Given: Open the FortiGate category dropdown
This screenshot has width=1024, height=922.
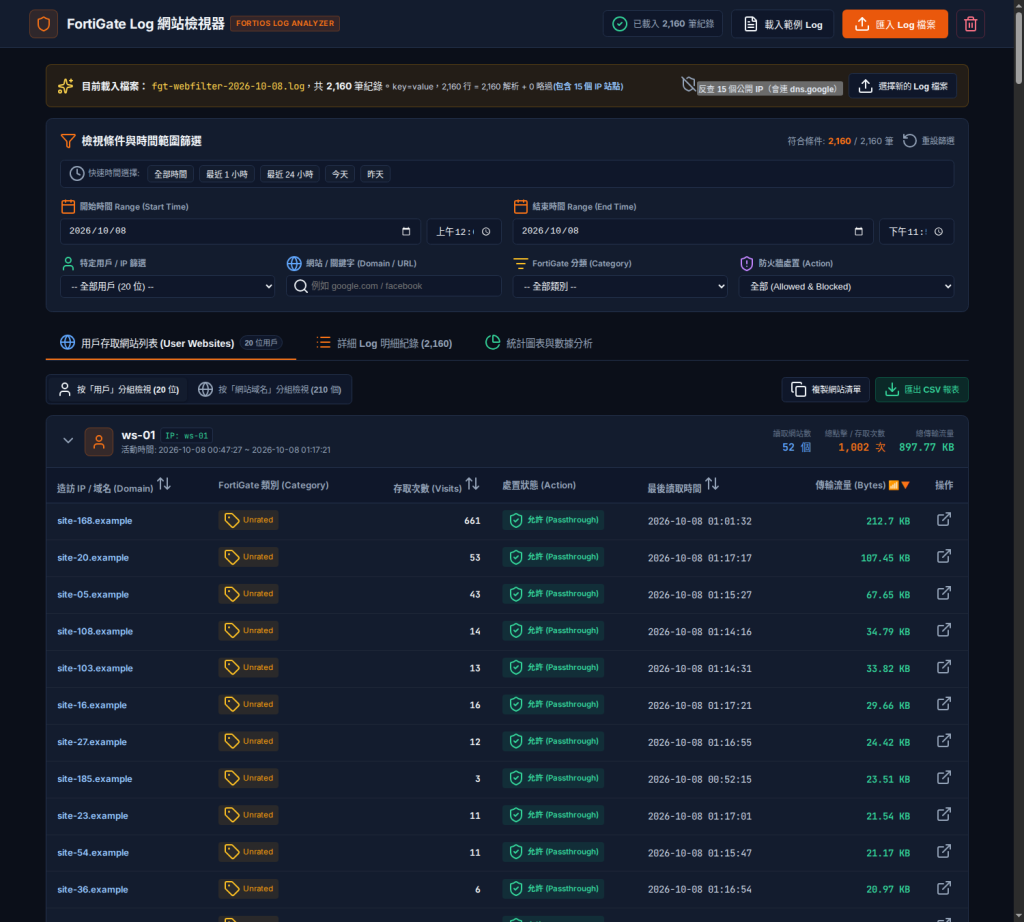Looking at the screenshot, I should [620, 287].
